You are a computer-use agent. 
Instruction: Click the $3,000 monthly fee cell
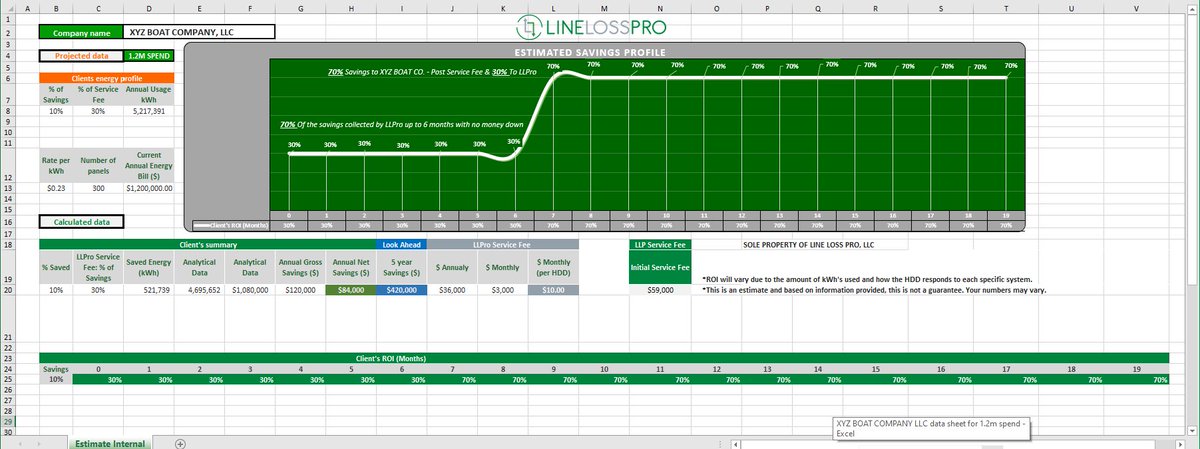[x=502, y=290]
